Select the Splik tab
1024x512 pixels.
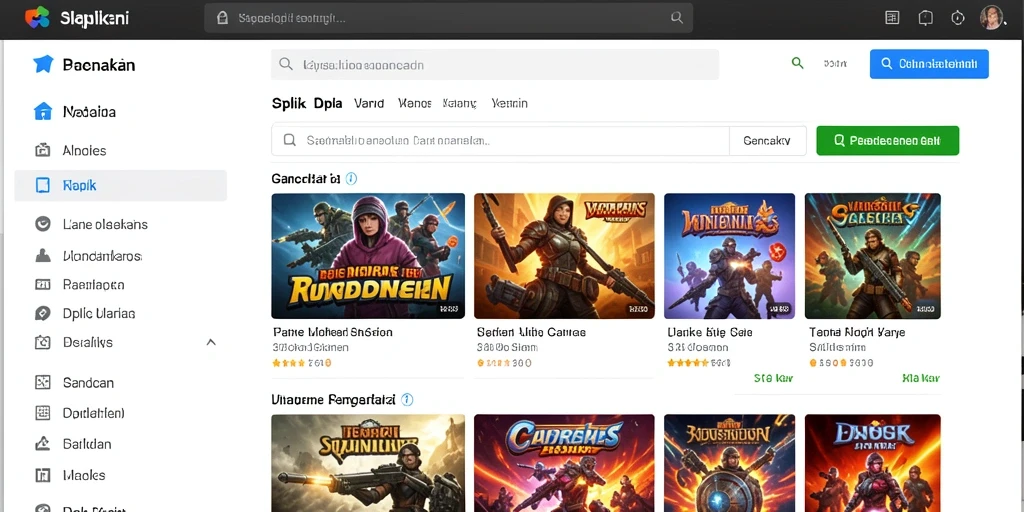(x=289, y=103)
